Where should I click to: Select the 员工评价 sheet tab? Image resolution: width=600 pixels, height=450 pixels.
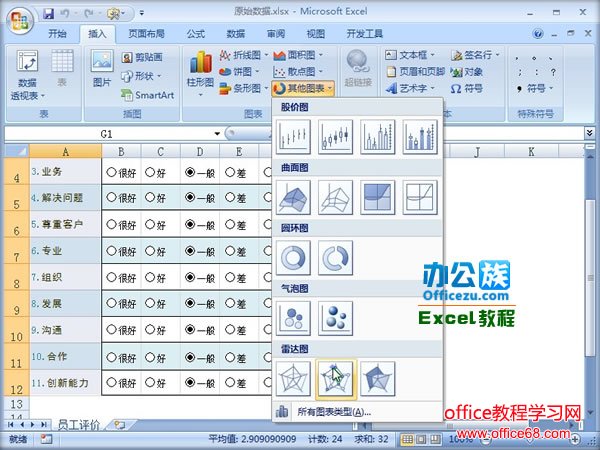tap(78, 425)
